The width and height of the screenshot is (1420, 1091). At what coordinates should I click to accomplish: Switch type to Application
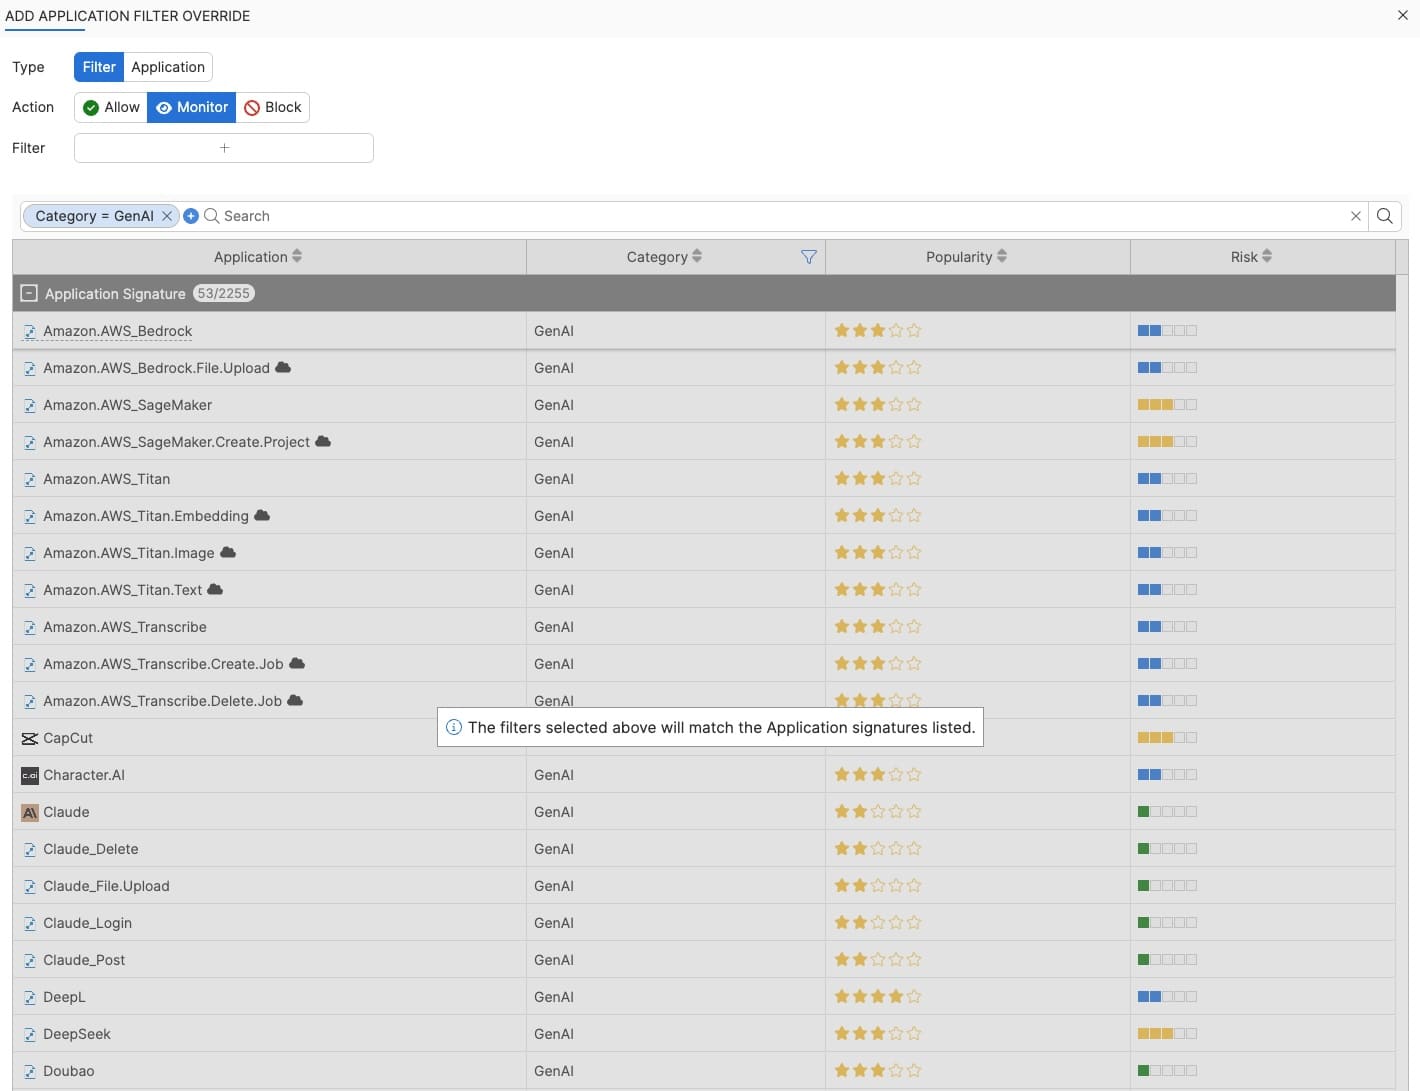point(168,67)
